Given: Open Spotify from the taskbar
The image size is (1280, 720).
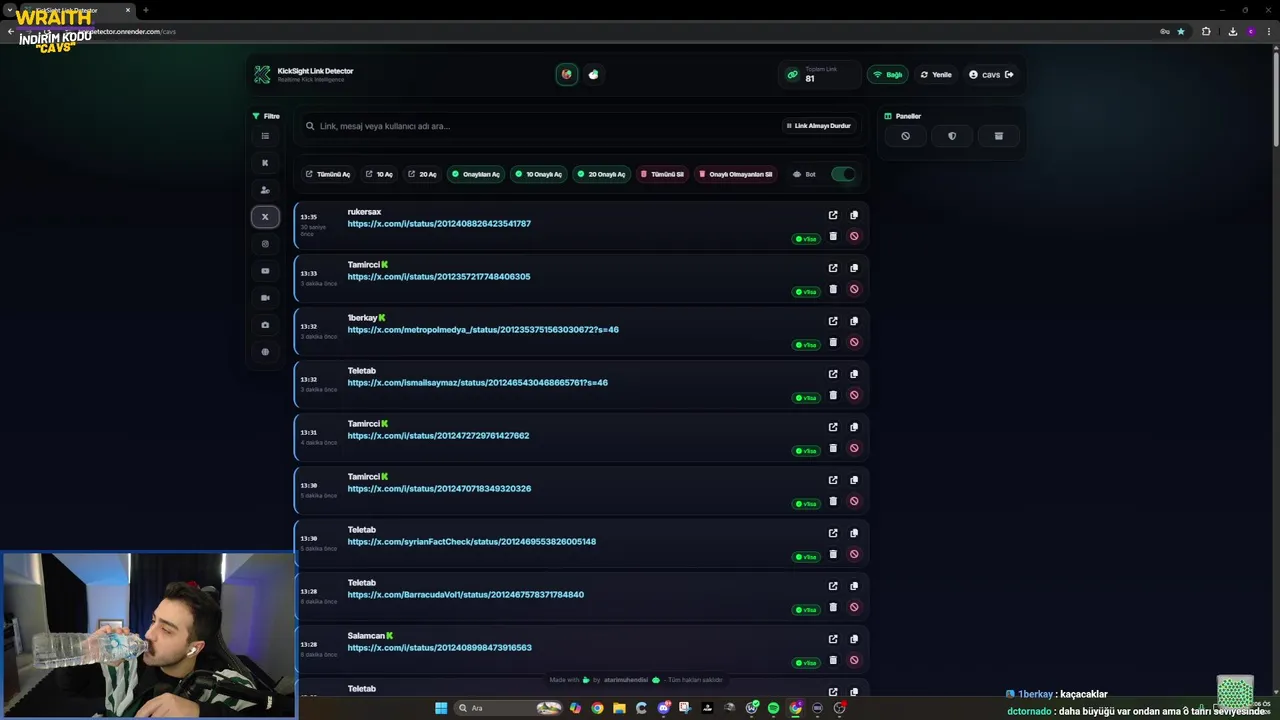Looking at the screenshot, I should click(773, 708).
